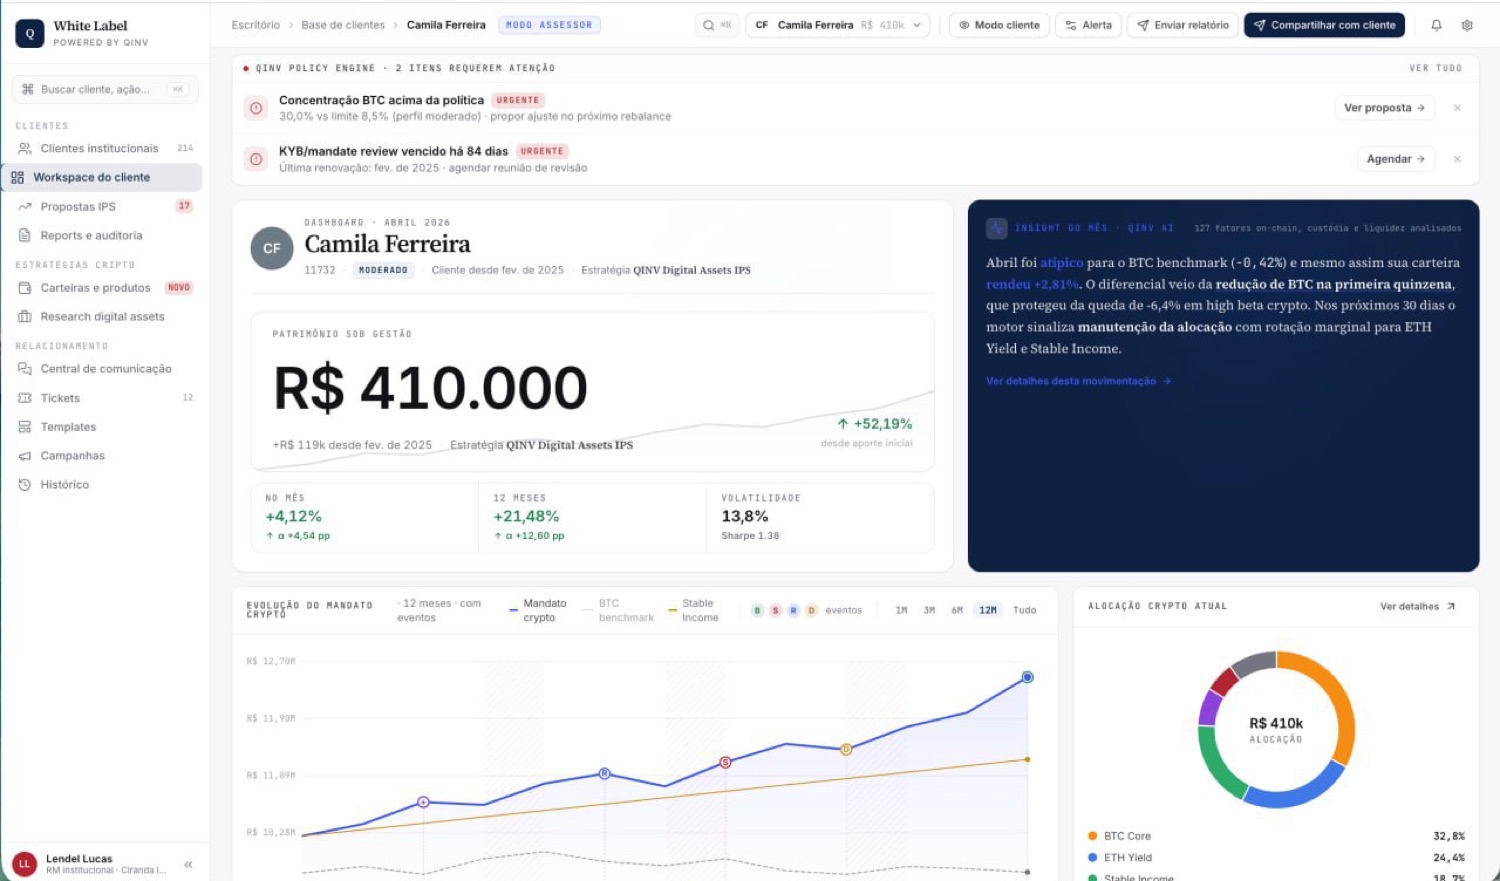The height and width of the screenshot is (881, 1500).
Task: Open the notifications bell icon
Action: [1436, 25]
